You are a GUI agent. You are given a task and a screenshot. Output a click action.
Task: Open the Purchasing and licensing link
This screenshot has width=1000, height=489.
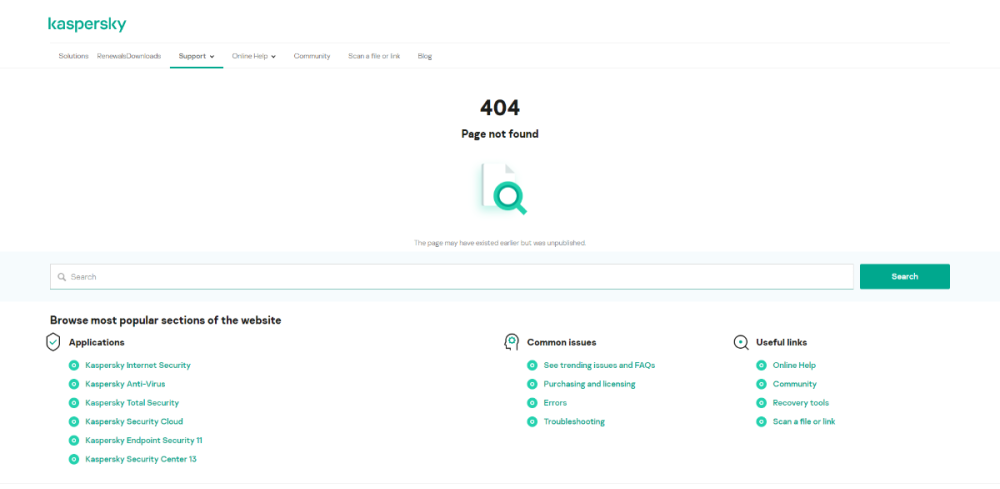point(589,384)
